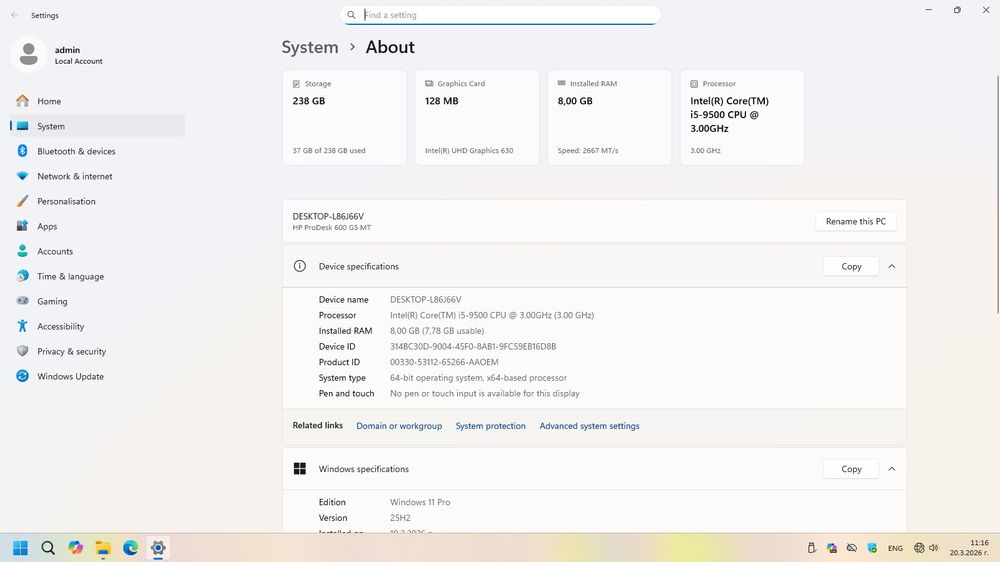Collapse the Device specifications section
The width and height of the screenshot is (1000, 562).
[x=892, y=266]
